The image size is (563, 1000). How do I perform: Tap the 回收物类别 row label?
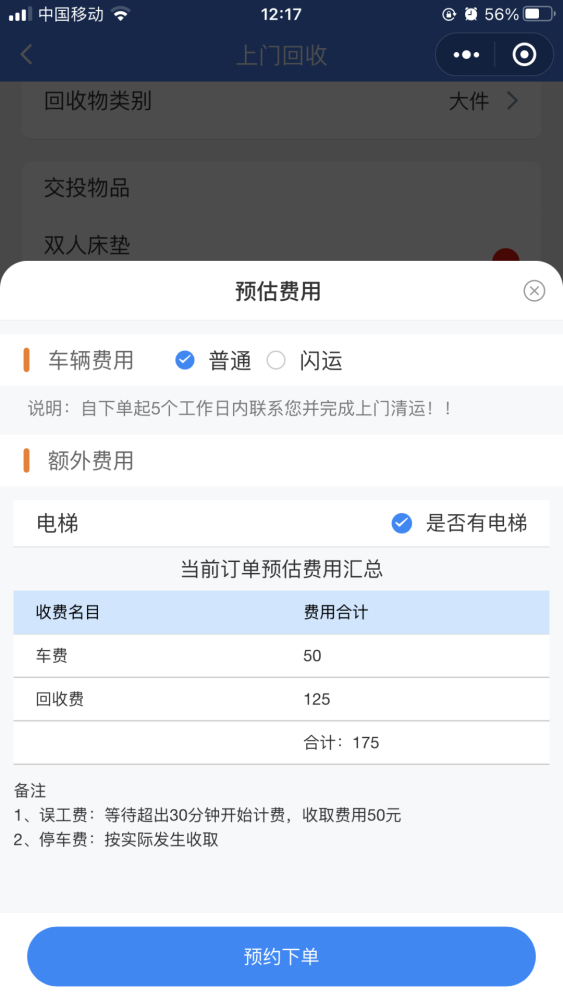pos(98,101)
